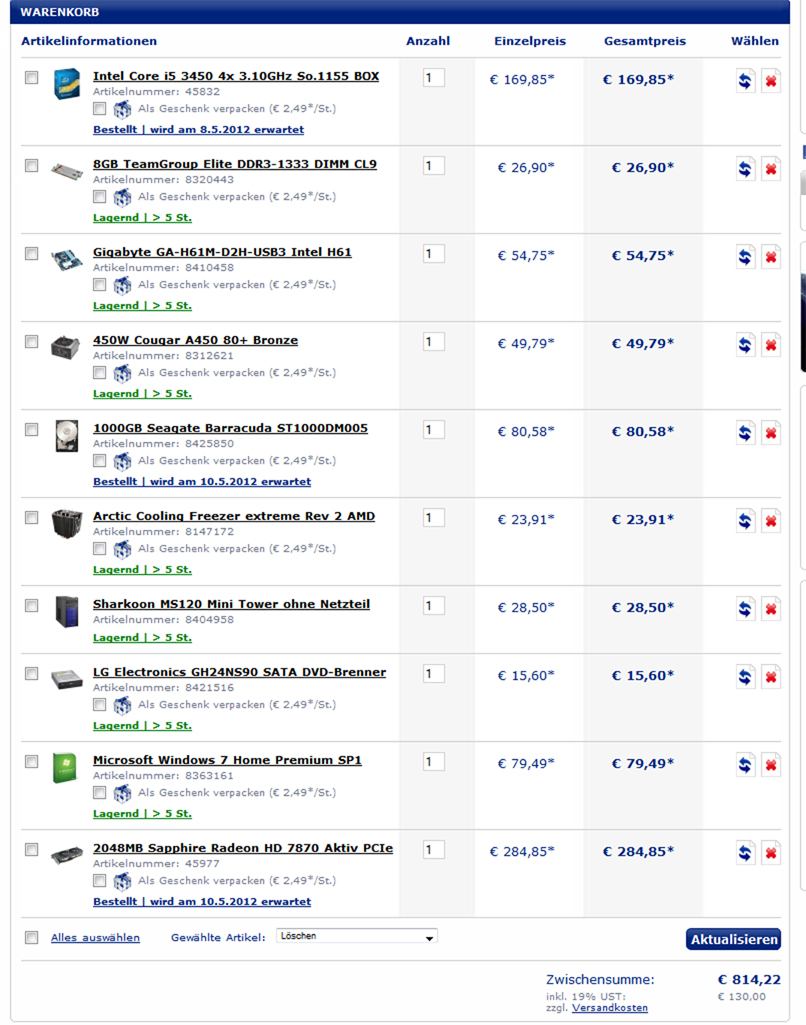Click Seagate Barracuda hard drive thumbnail

point(67,436)
